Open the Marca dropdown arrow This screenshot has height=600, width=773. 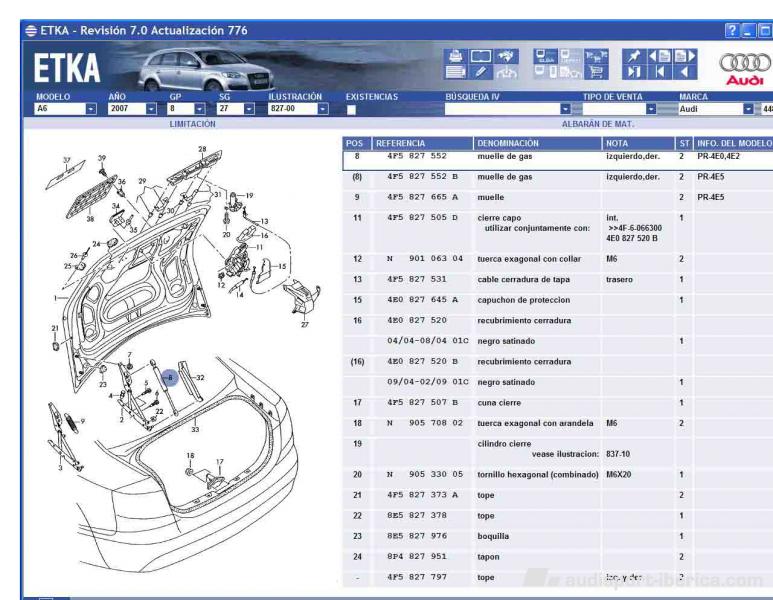tap(748, 109)
